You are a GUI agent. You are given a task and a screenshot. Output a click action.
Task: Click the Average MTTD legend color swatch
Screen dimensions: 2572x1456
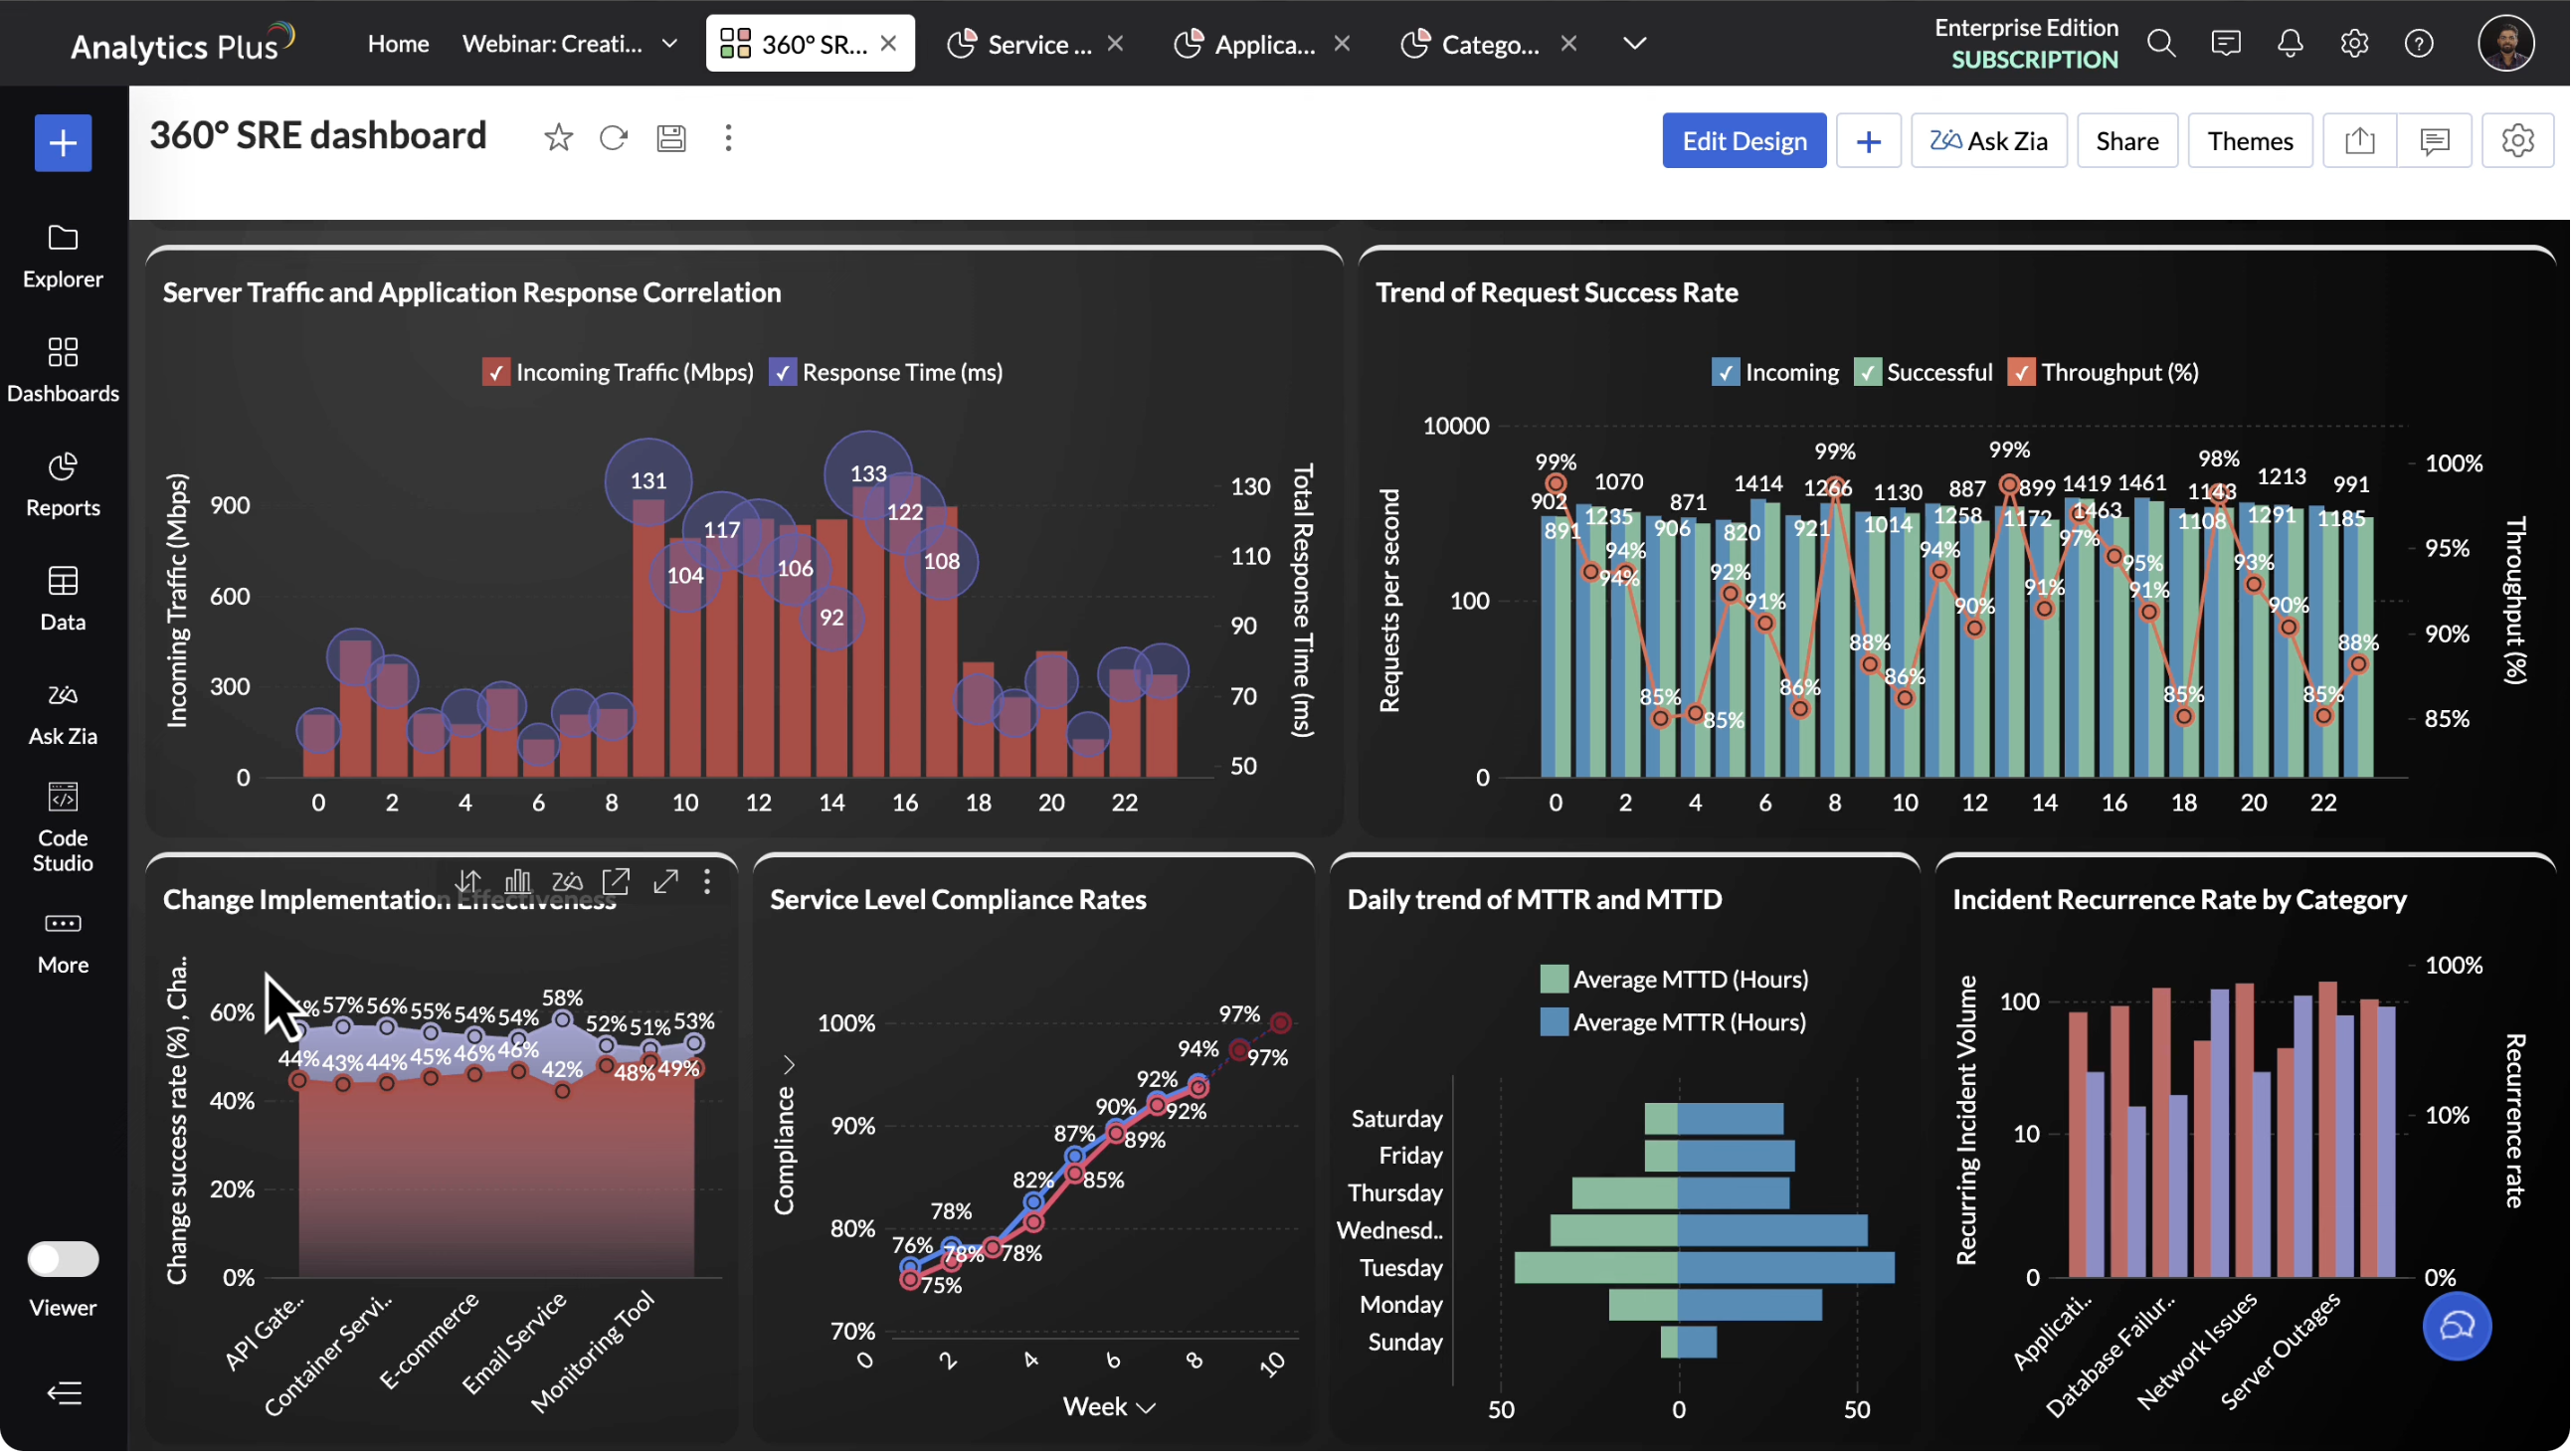pyautogui.click(x=1554, y=980)
